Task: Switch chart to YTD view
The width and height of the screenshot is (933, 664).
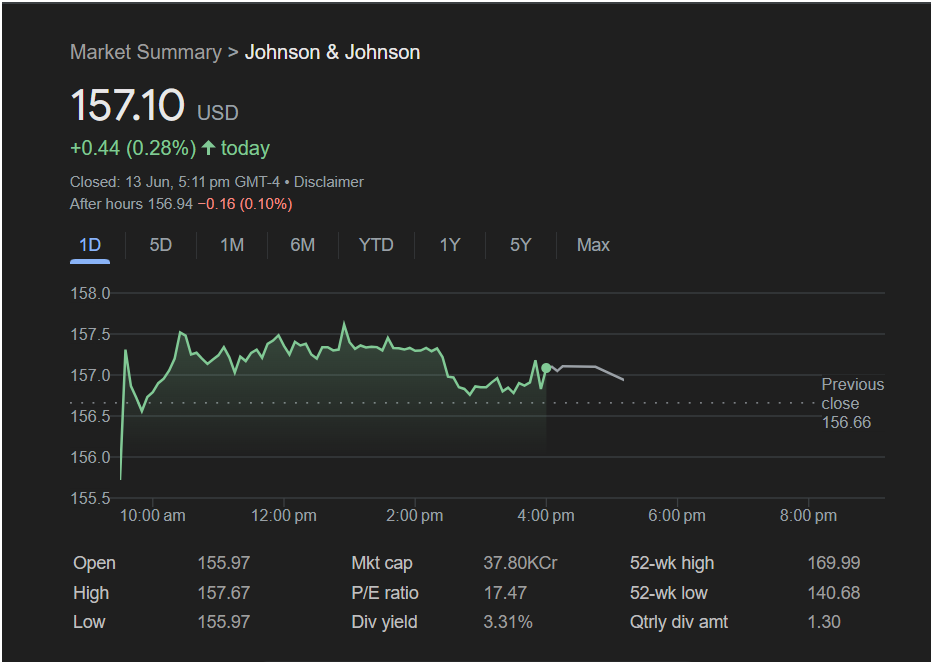Action: click(x=376, y=245)
